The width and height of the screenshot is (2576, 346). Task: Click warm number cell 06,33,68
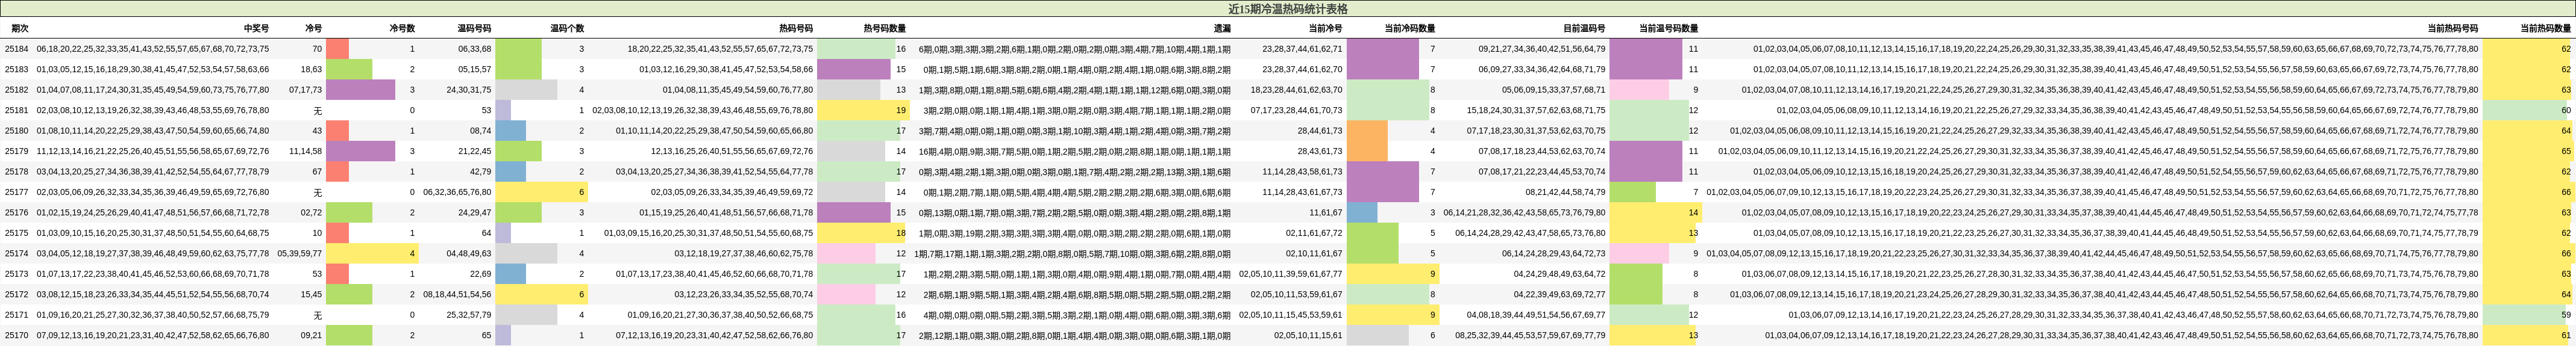click(475, 49)
